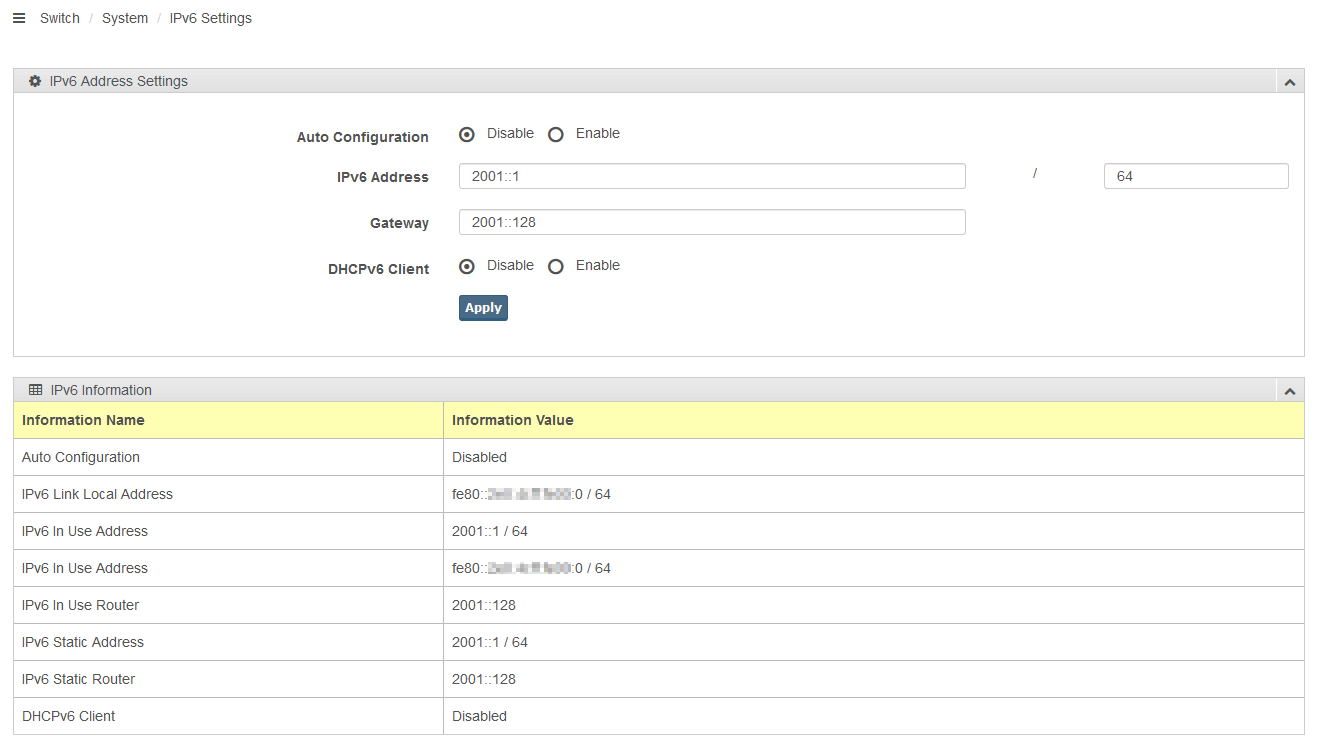Image resolution: width=1322 pixels, height=755 pixels.
Task: Enable Auto Configuration
Action: (x=556, y=134)
